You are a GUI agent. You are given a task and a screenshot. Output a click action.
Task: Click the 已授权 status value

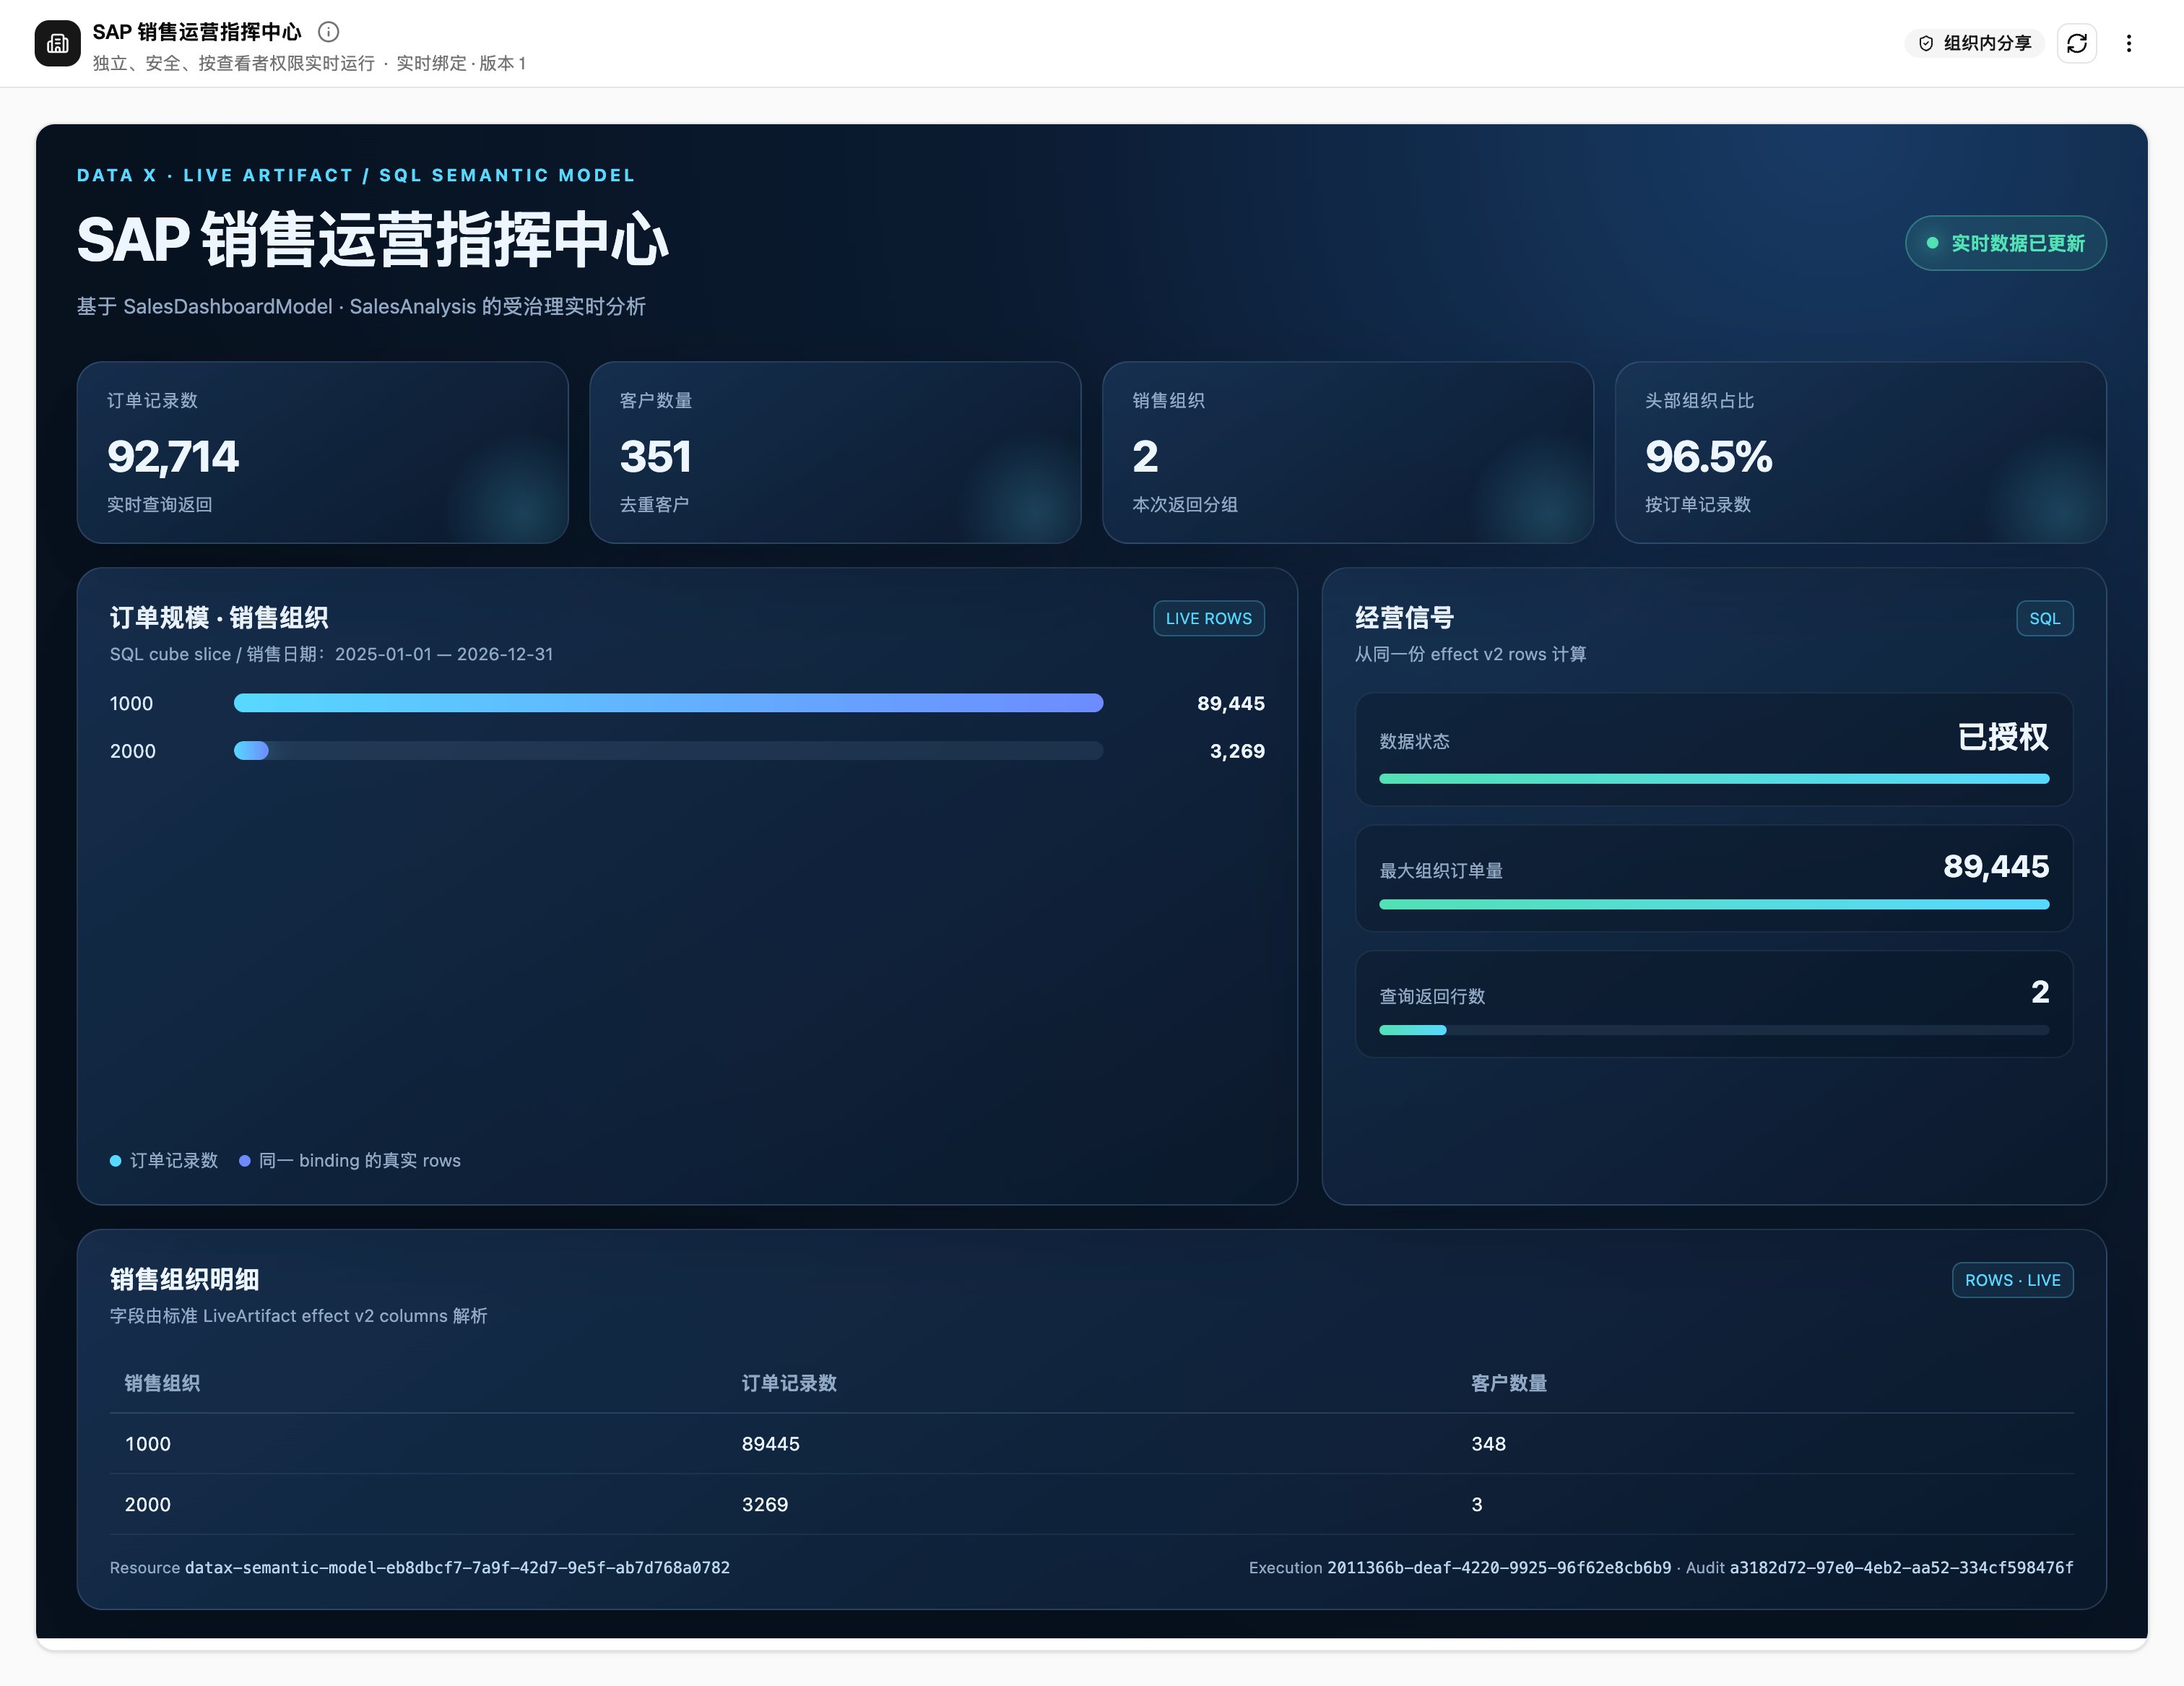pos(2003,737)
